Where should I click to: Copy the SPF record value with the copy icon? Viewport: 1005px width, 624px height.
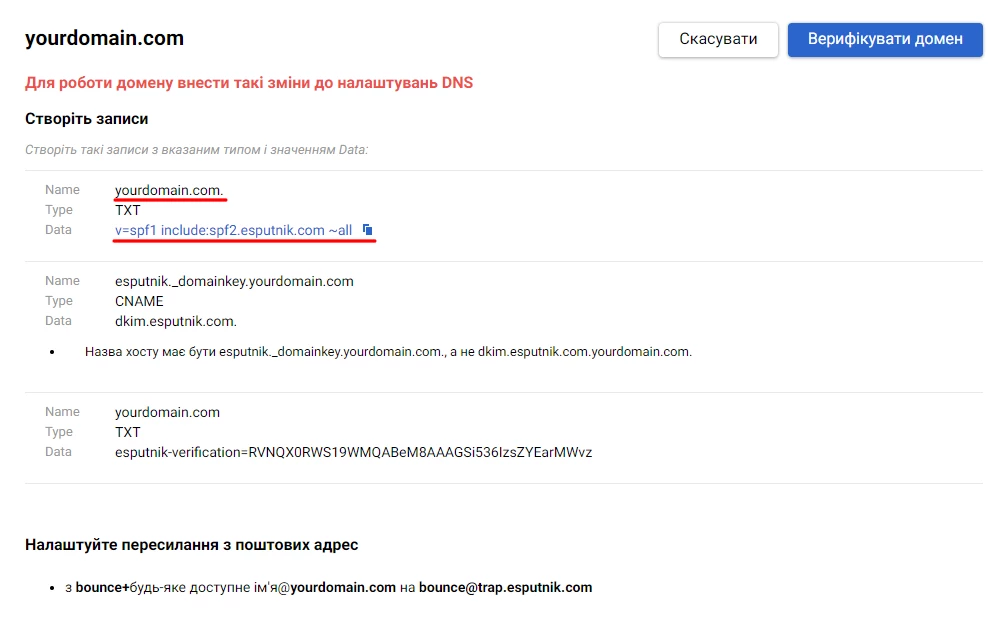[367, 229]
